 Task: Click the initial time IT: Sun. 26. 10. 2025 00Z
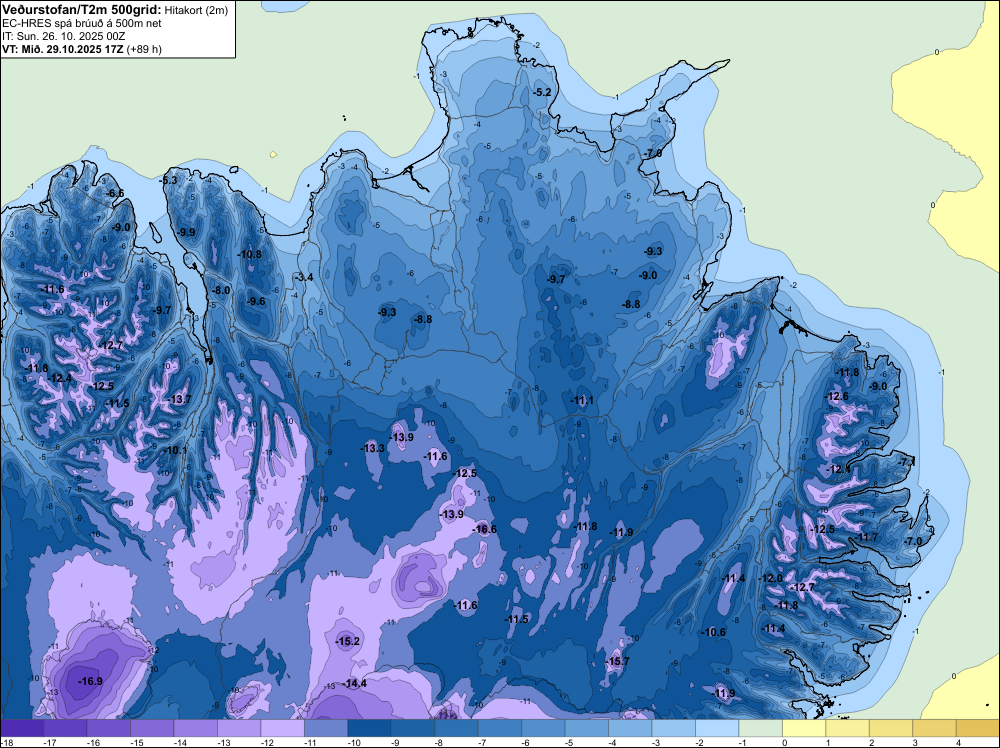coord(63,36)
